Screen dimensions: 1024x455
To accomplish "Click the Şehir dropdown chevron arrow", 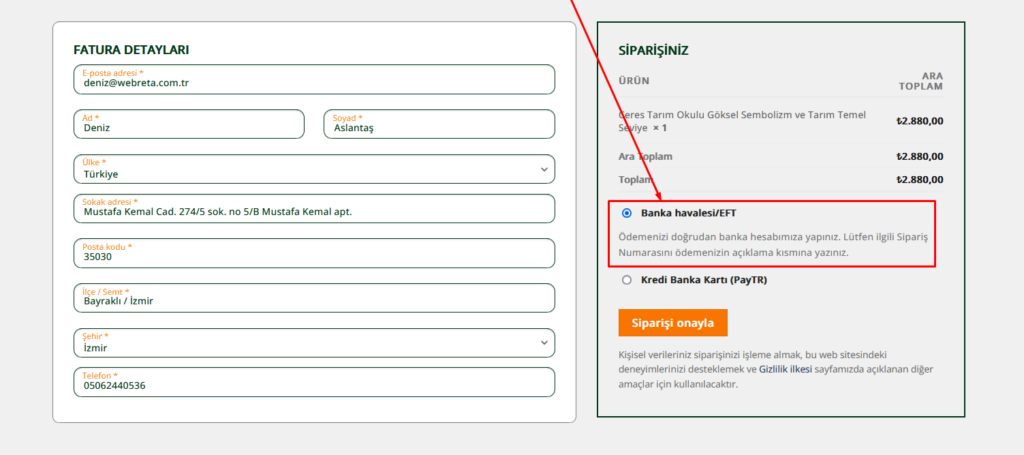I will pos(544,342).
